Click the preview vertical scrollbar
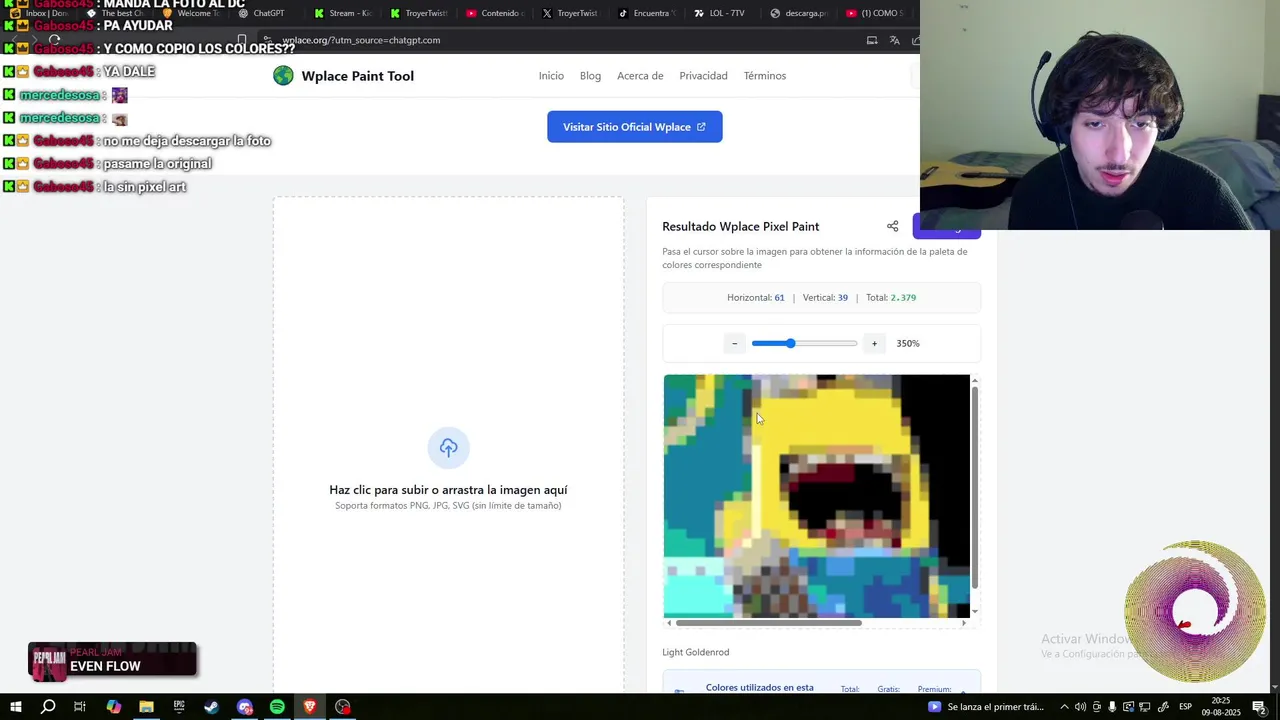Screen dimensions: 1280x720 [x=975, y=487]
